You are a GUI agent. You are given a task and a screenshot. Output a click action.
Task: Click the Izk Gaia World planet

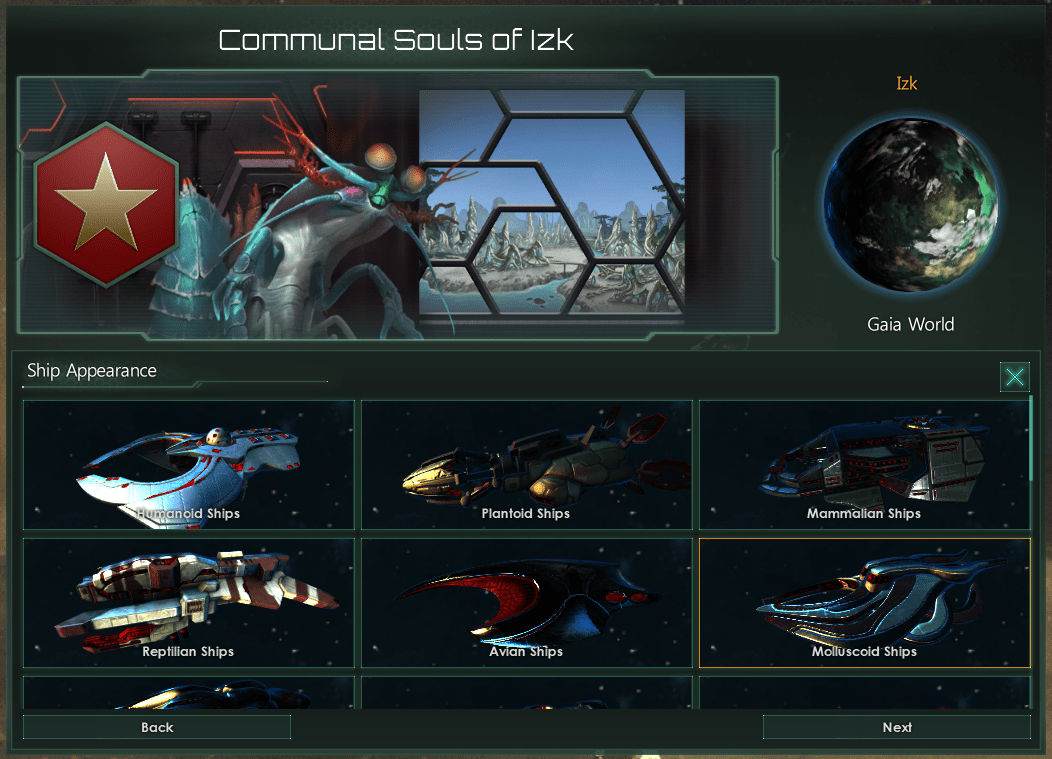pos(910,205)
